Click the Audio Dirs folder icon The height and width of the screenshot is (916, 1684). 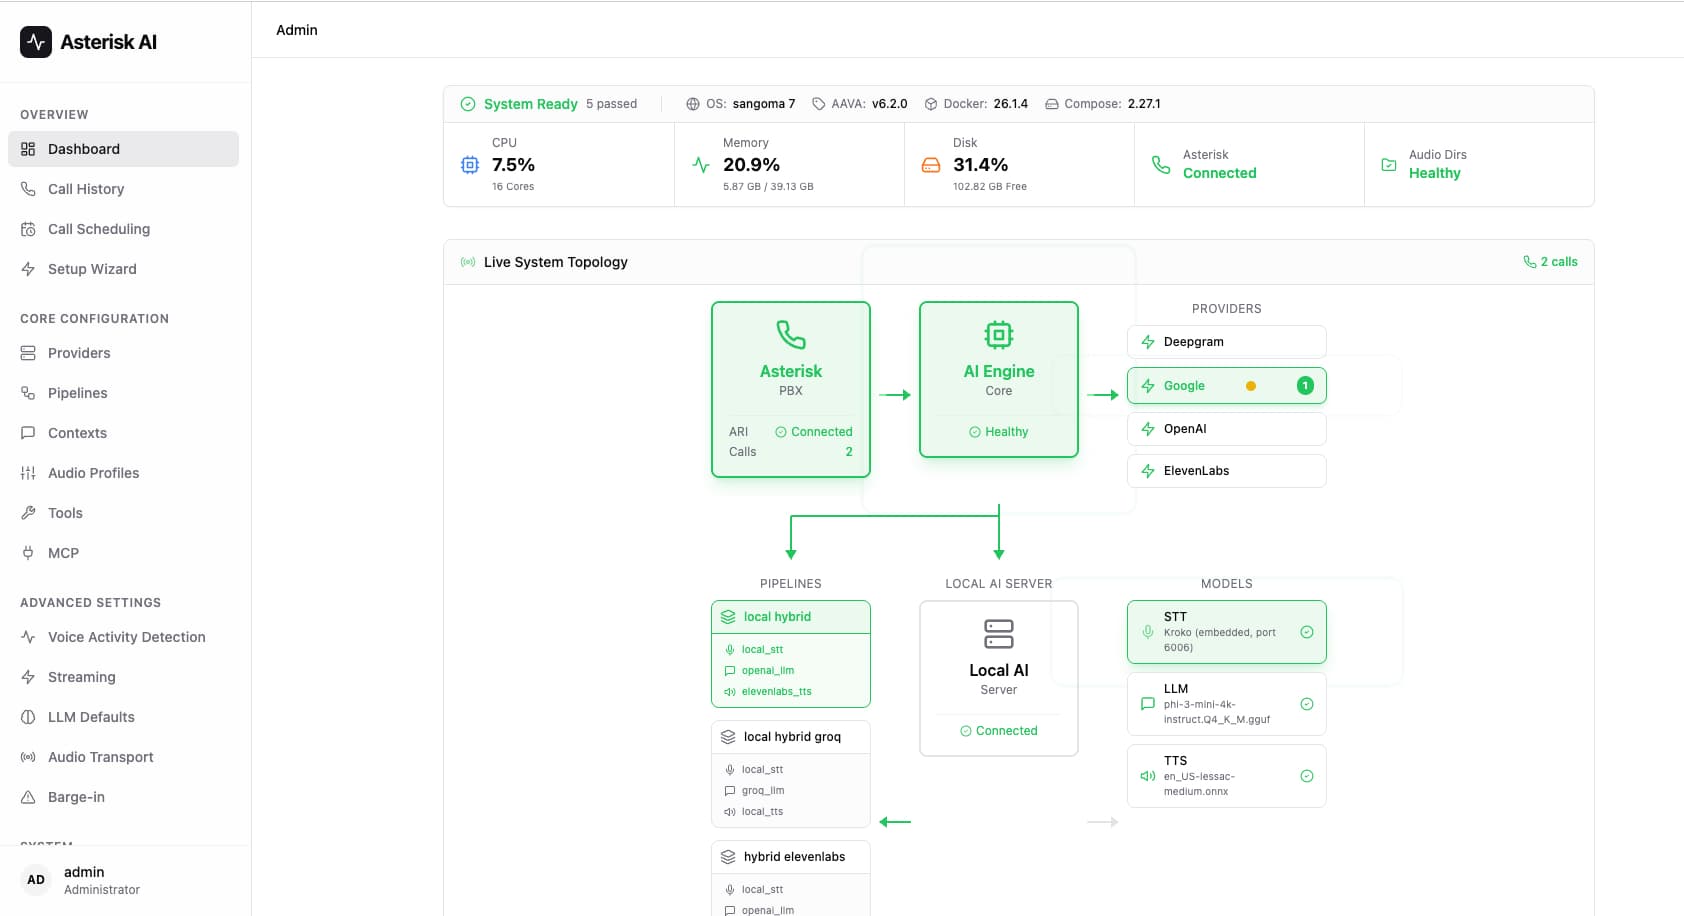pyautogui.click(x=1389, y=164)
